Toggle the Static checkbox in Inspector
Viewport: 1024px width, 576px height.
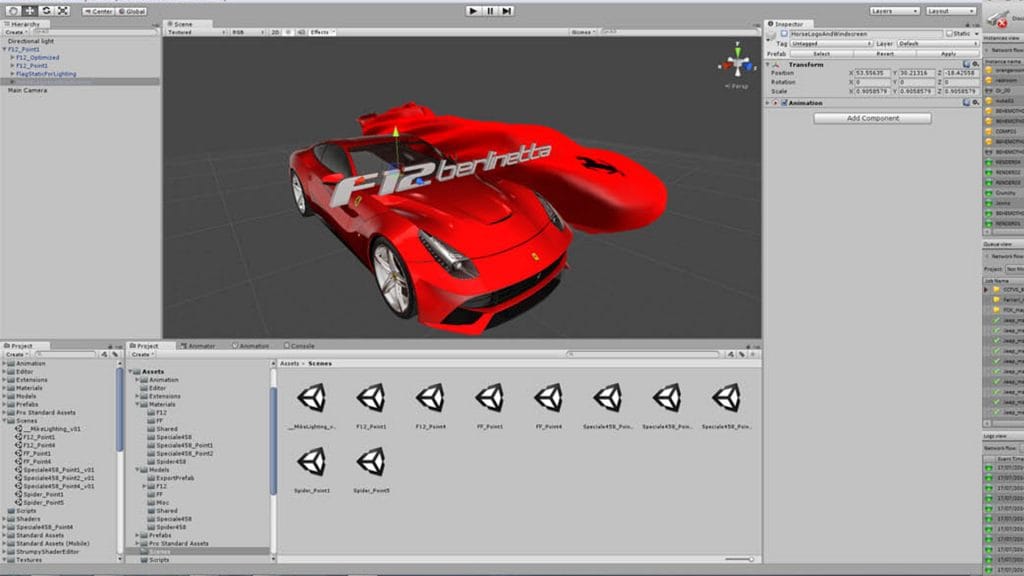coord(950,33)
